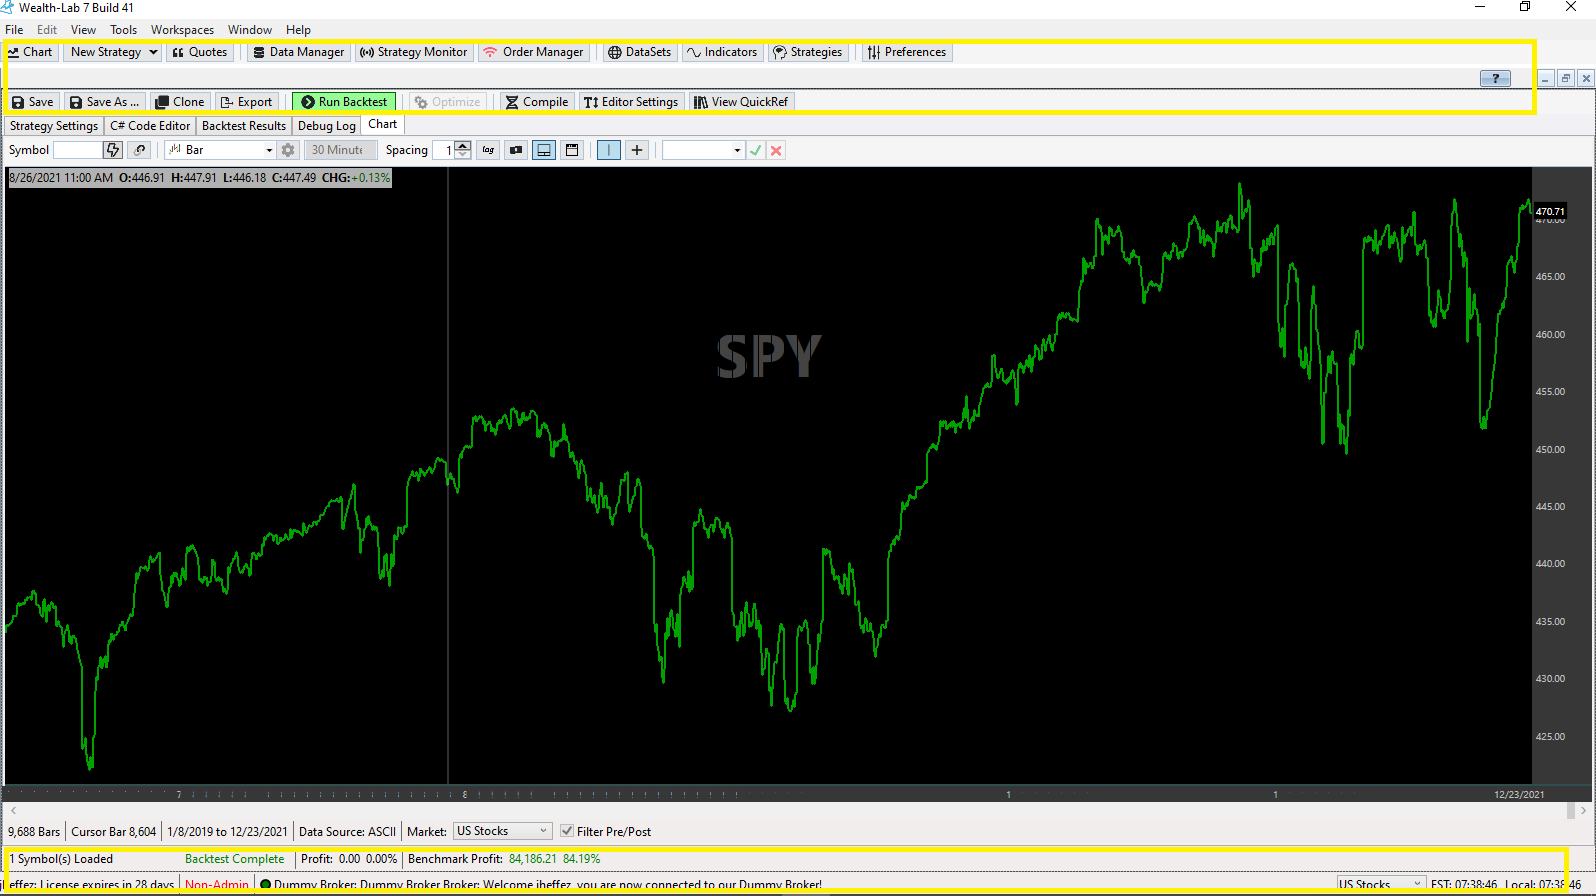
Task: Toggle the vertical crosshair cursor line
Action: pos(608,150)
